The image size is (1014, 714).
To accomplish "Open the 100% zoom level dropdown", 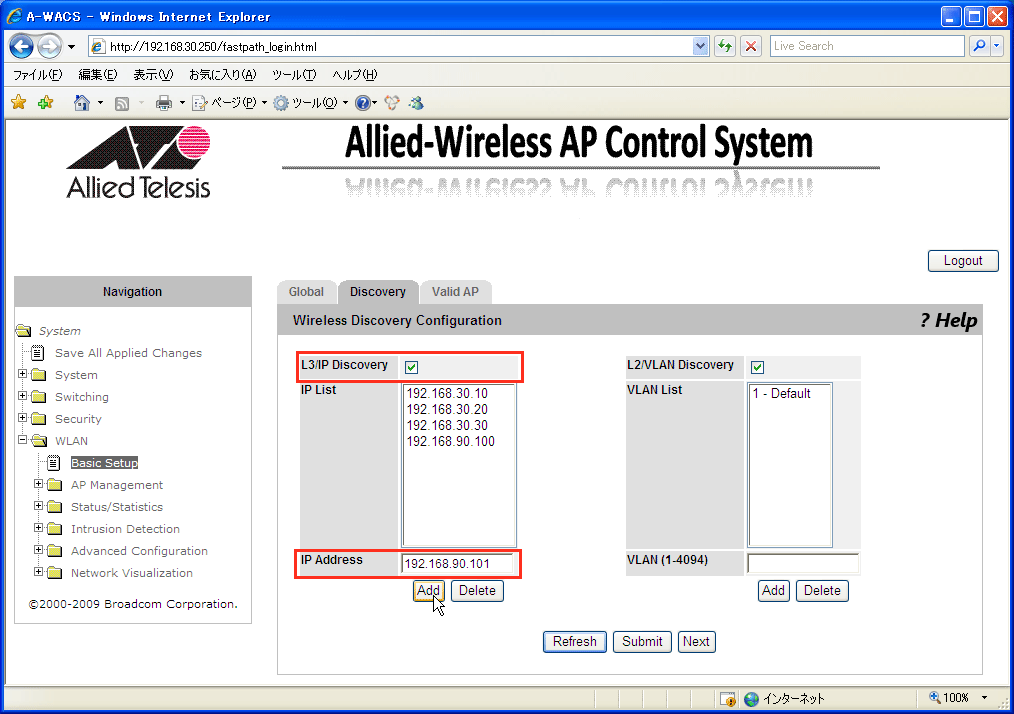I will click(x=984, y=698).
